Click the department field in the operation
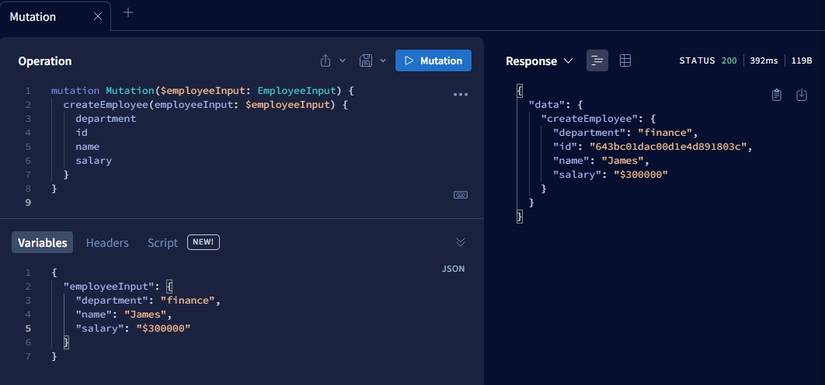Viewport: 825px width, 385px height. point(106,118)
